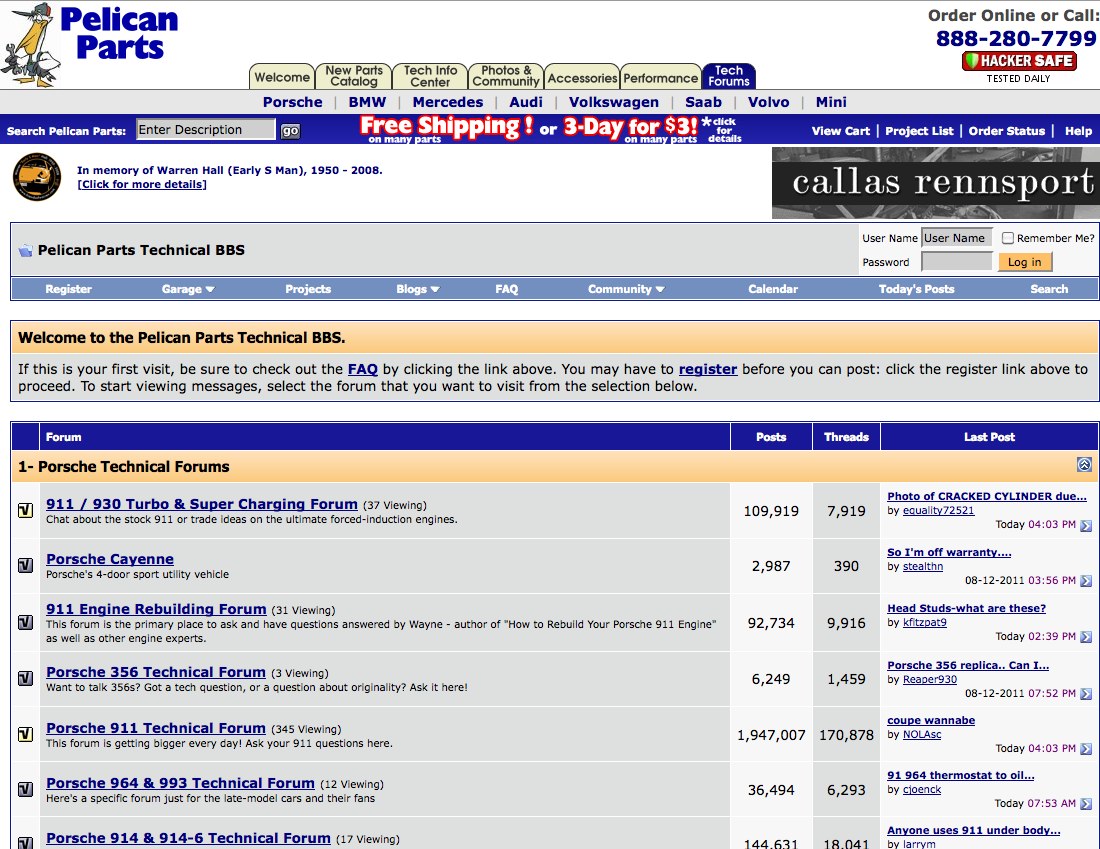
Task: Click the callas rennsport banner ad
Action: tap(935, 183)
